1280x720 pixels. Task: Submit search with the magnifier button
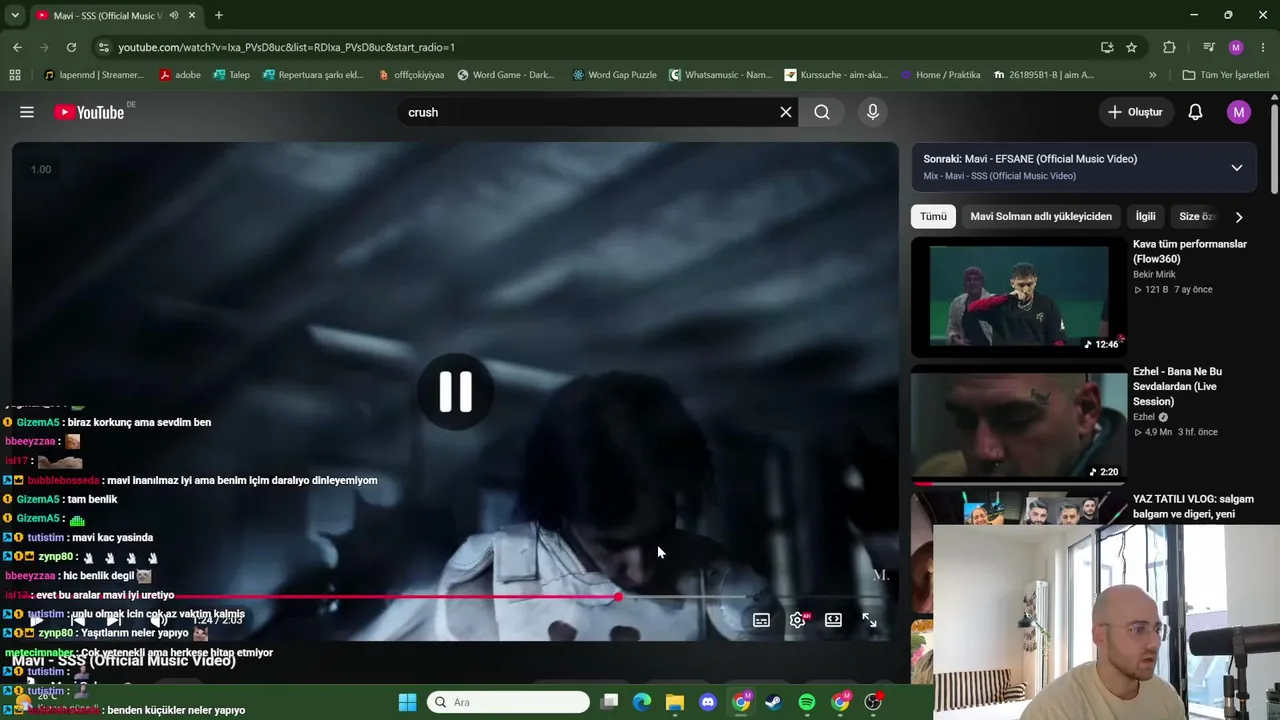pos(822,112)
